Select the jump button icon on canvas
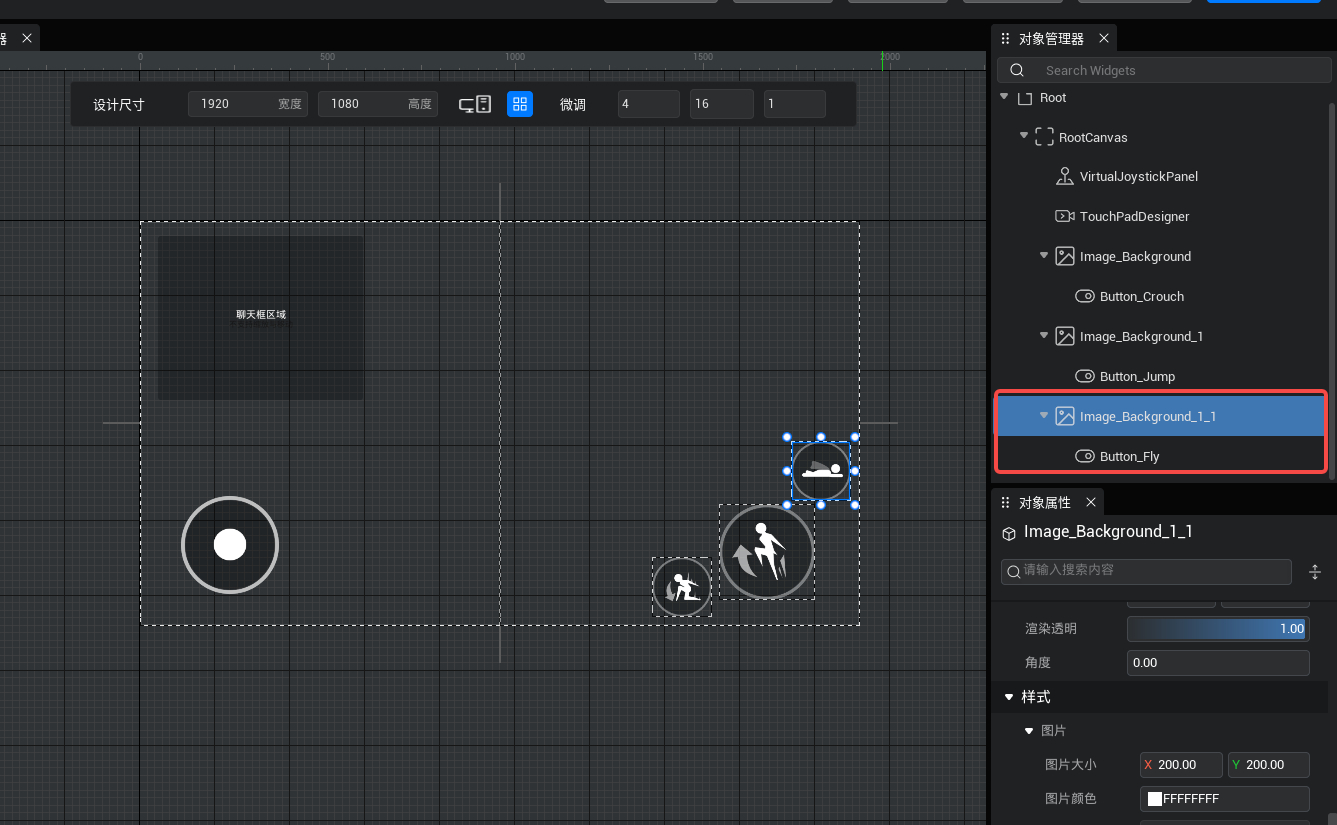This screenshot has height=825, width=1337. [767, 552]
